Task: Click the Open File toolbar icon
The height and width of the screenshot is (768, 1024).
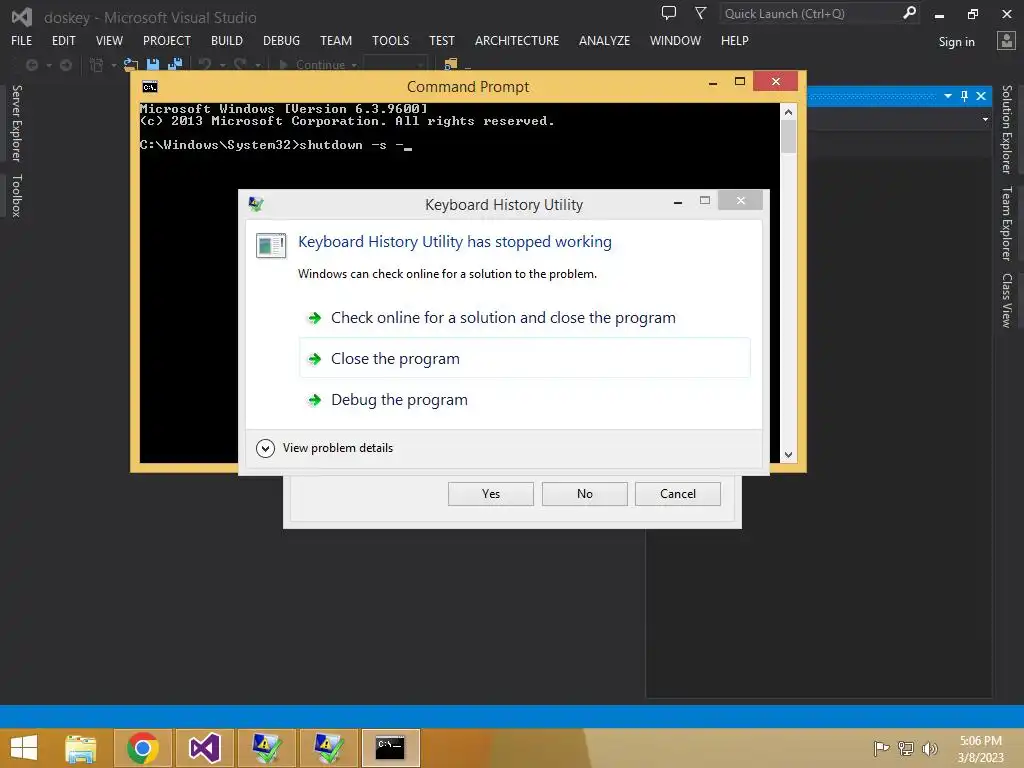Action: 131,65
